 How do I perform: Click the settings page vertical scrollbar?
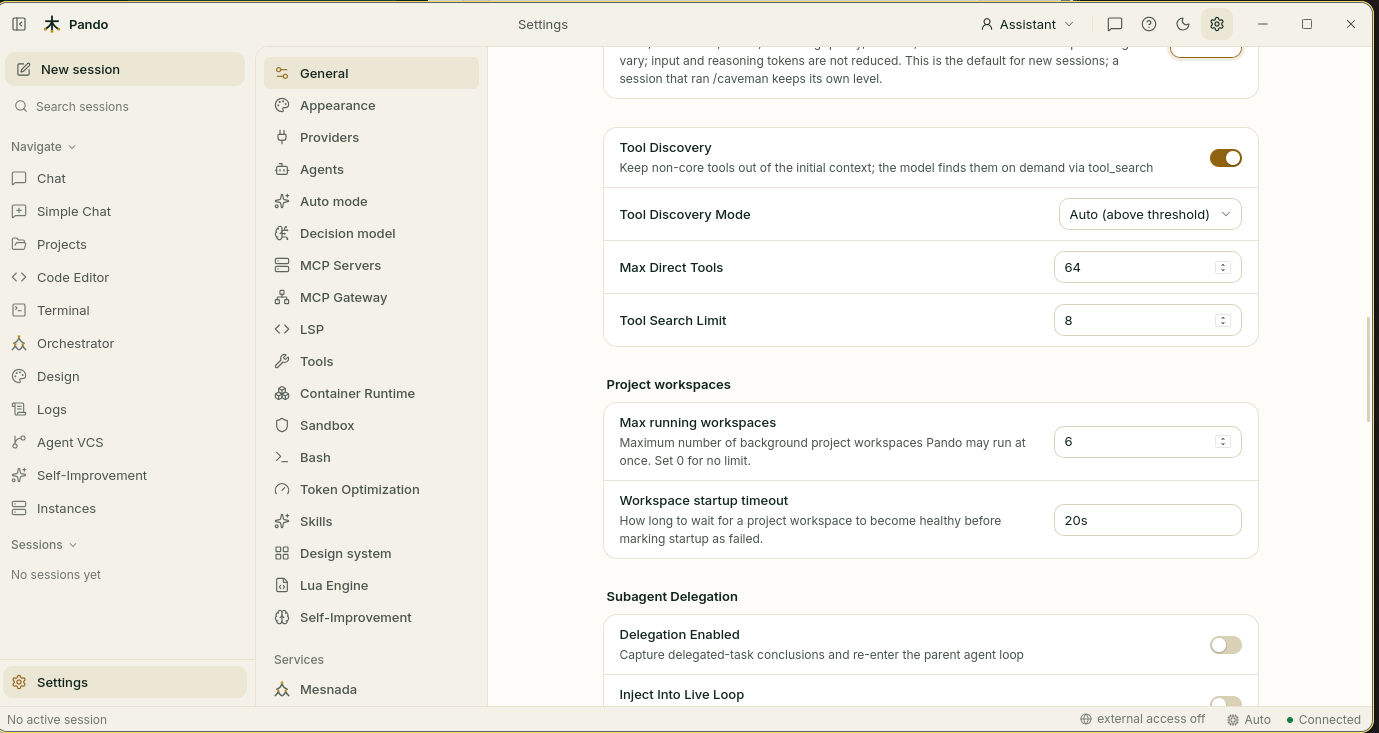tap(1369, 370)
